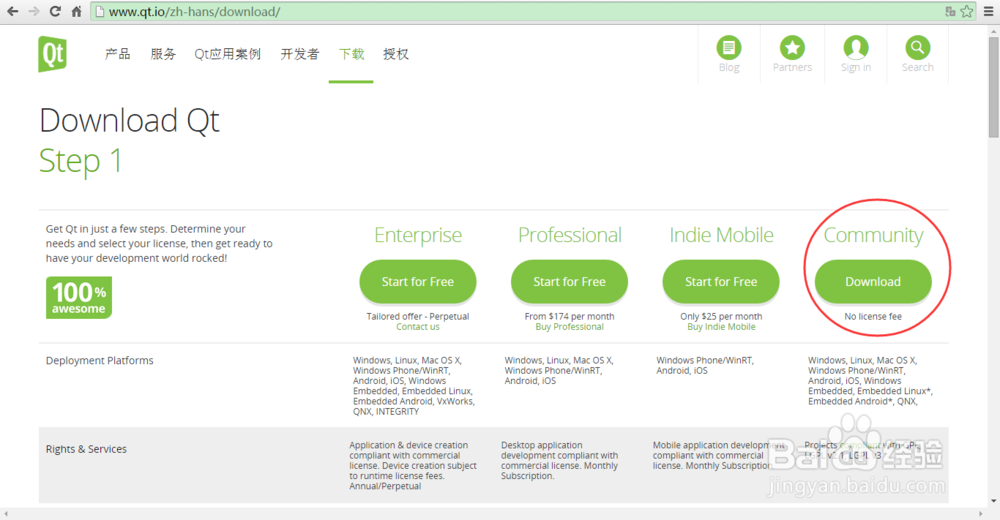Open the 产品 menu
1000x520 pixels.
[x=117, y=54]
